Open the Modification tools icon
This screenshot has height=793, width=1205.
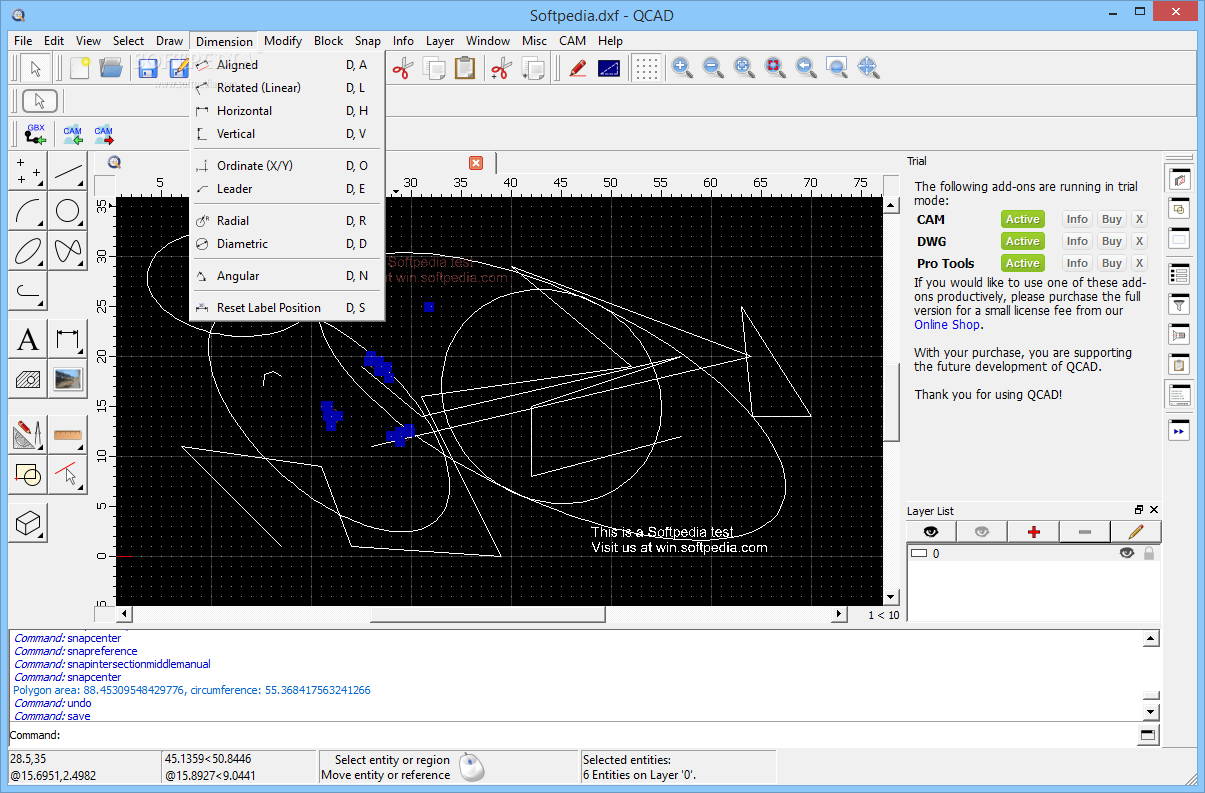[28, 435]
